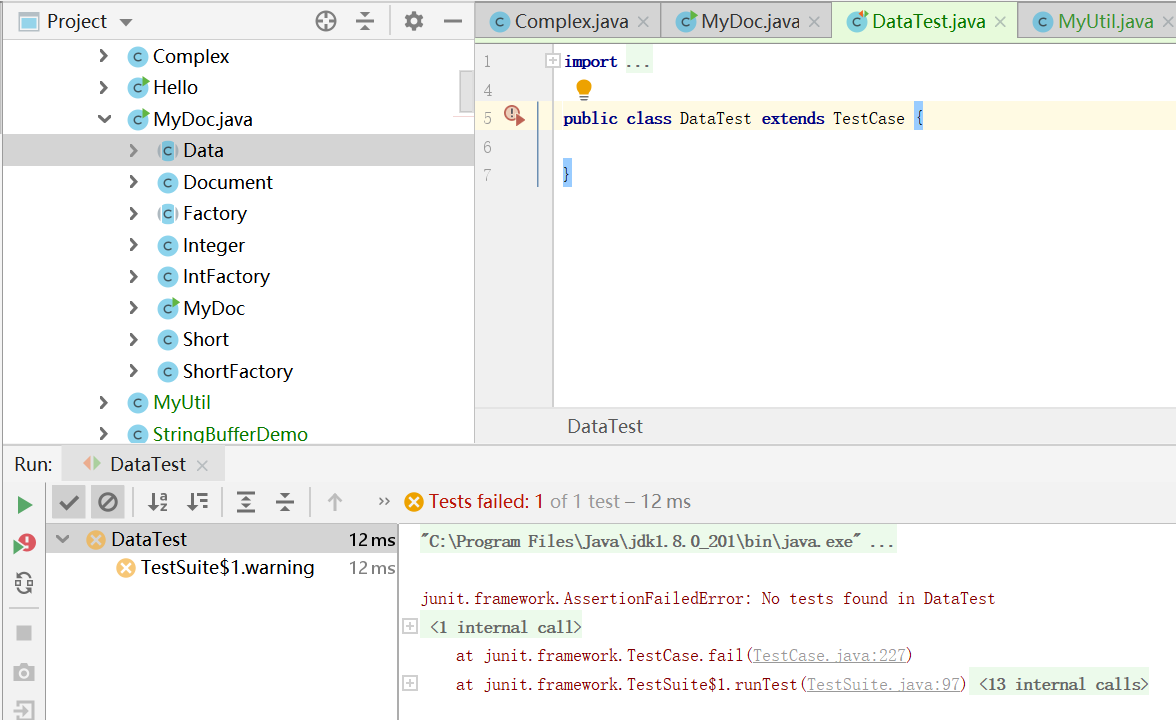Screen dimensions: 1176x720
Task: Rerun failed tests icon
Action: point(24,543)
